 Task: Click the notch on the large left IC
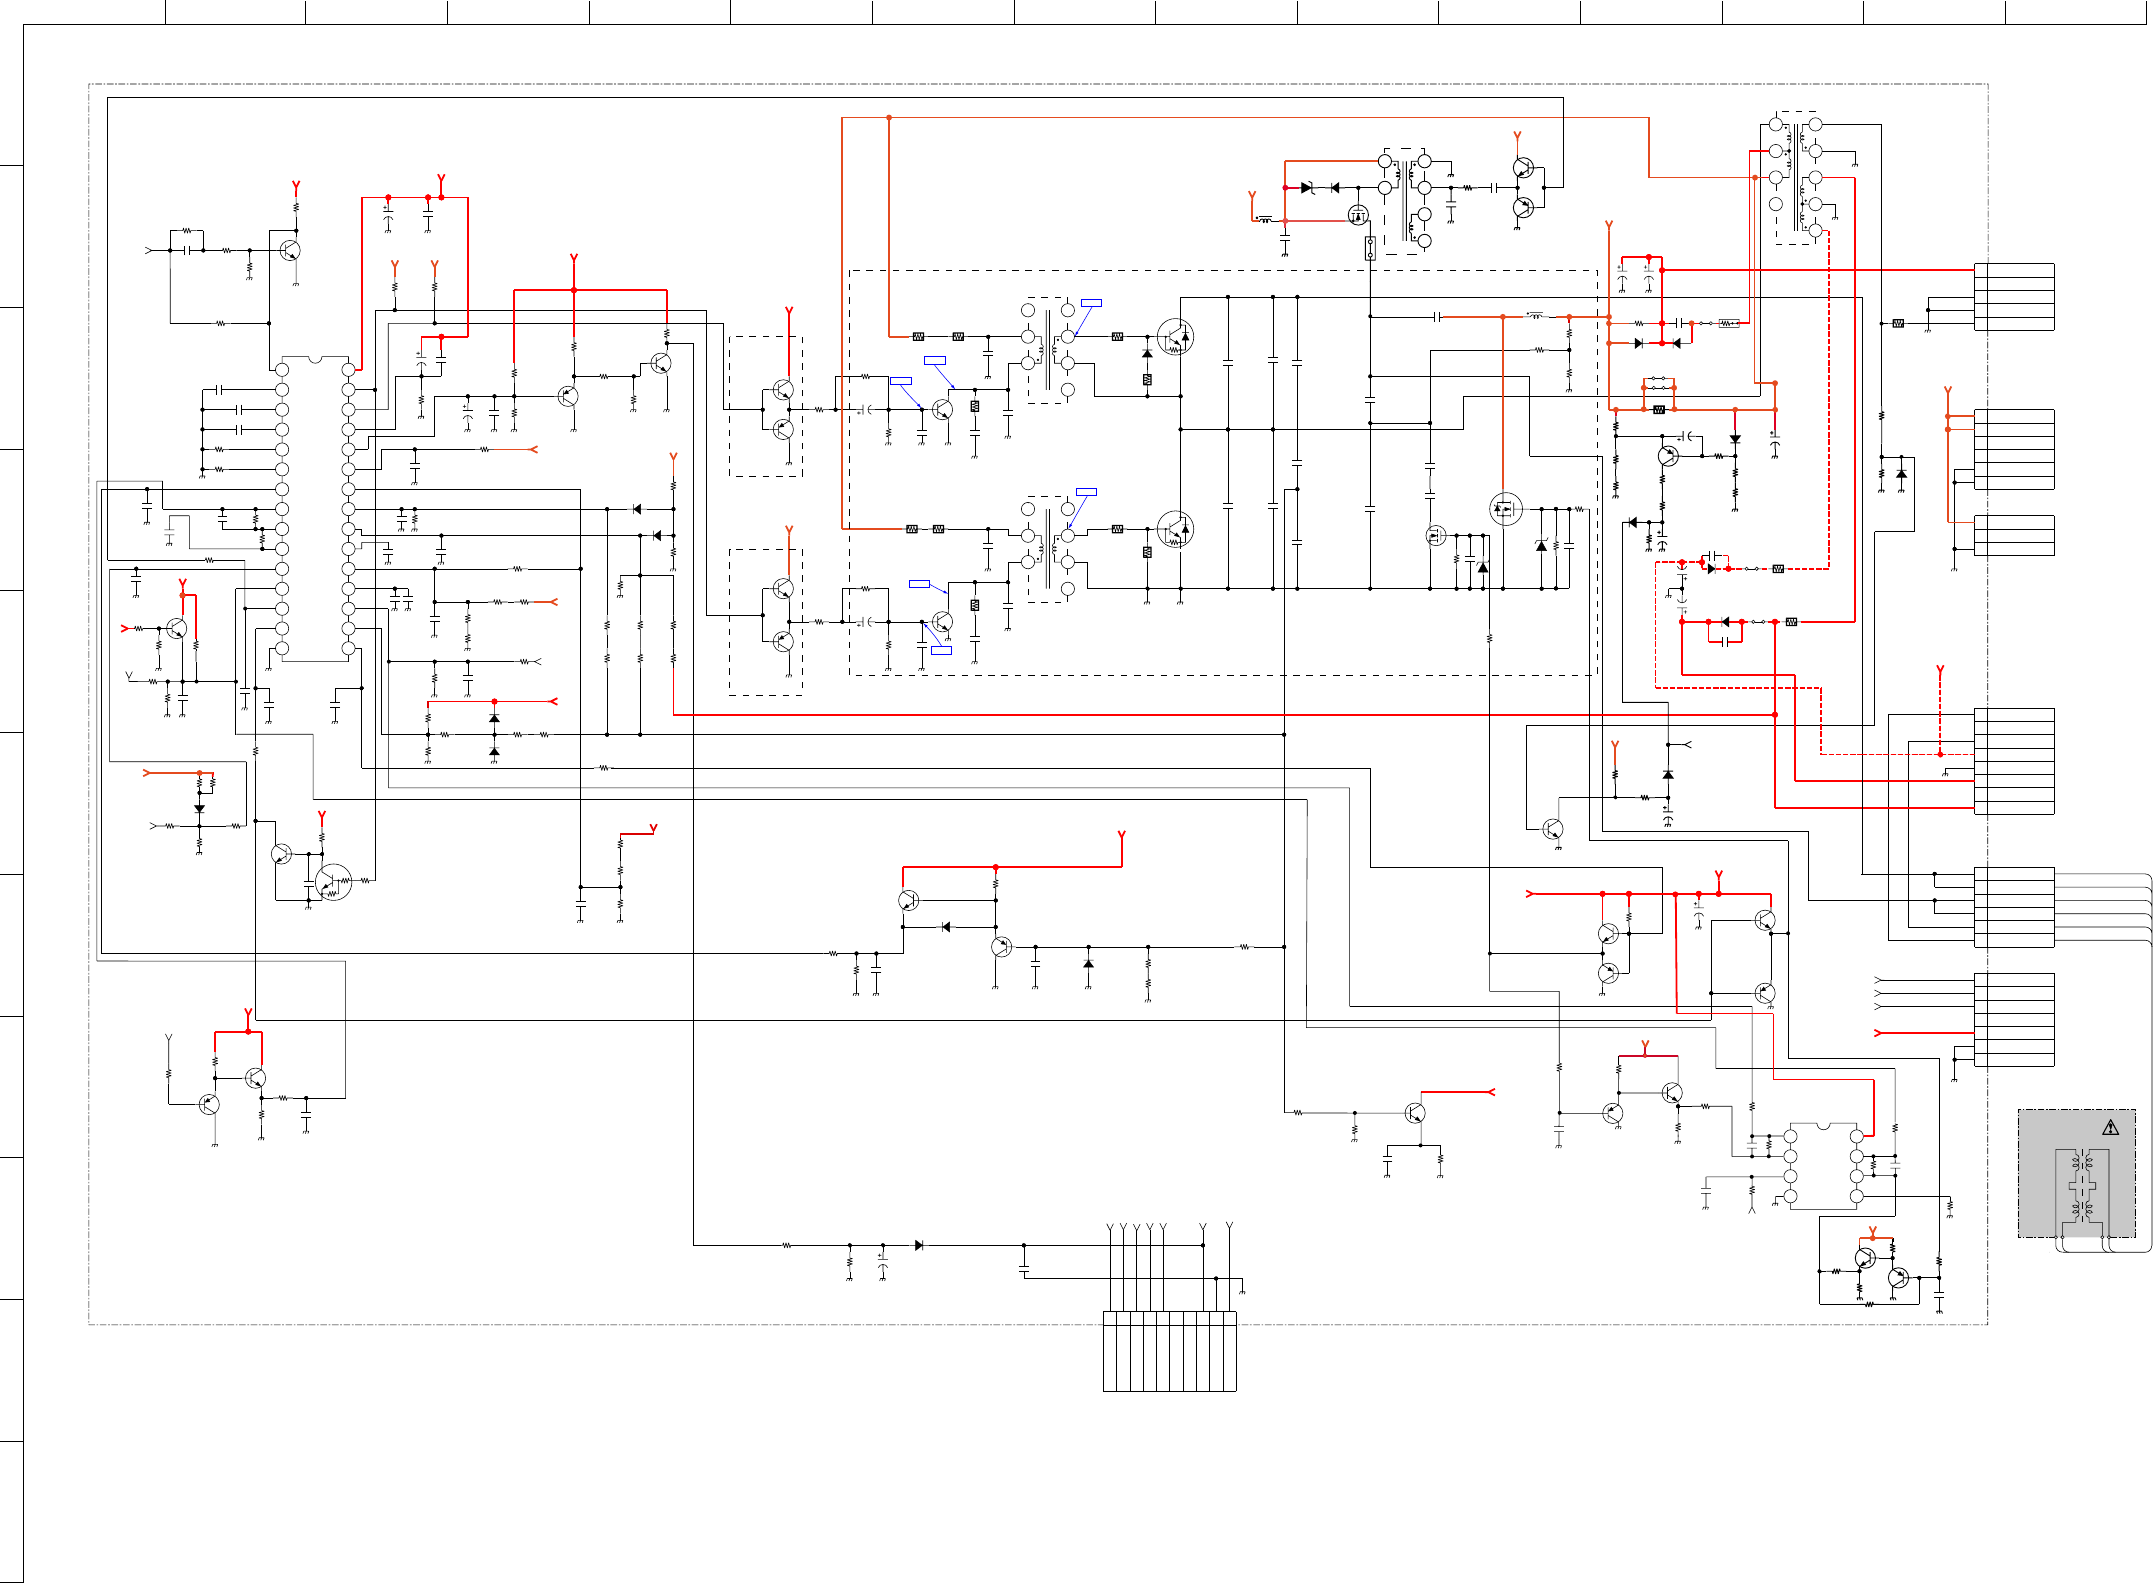tap(315, 360)
